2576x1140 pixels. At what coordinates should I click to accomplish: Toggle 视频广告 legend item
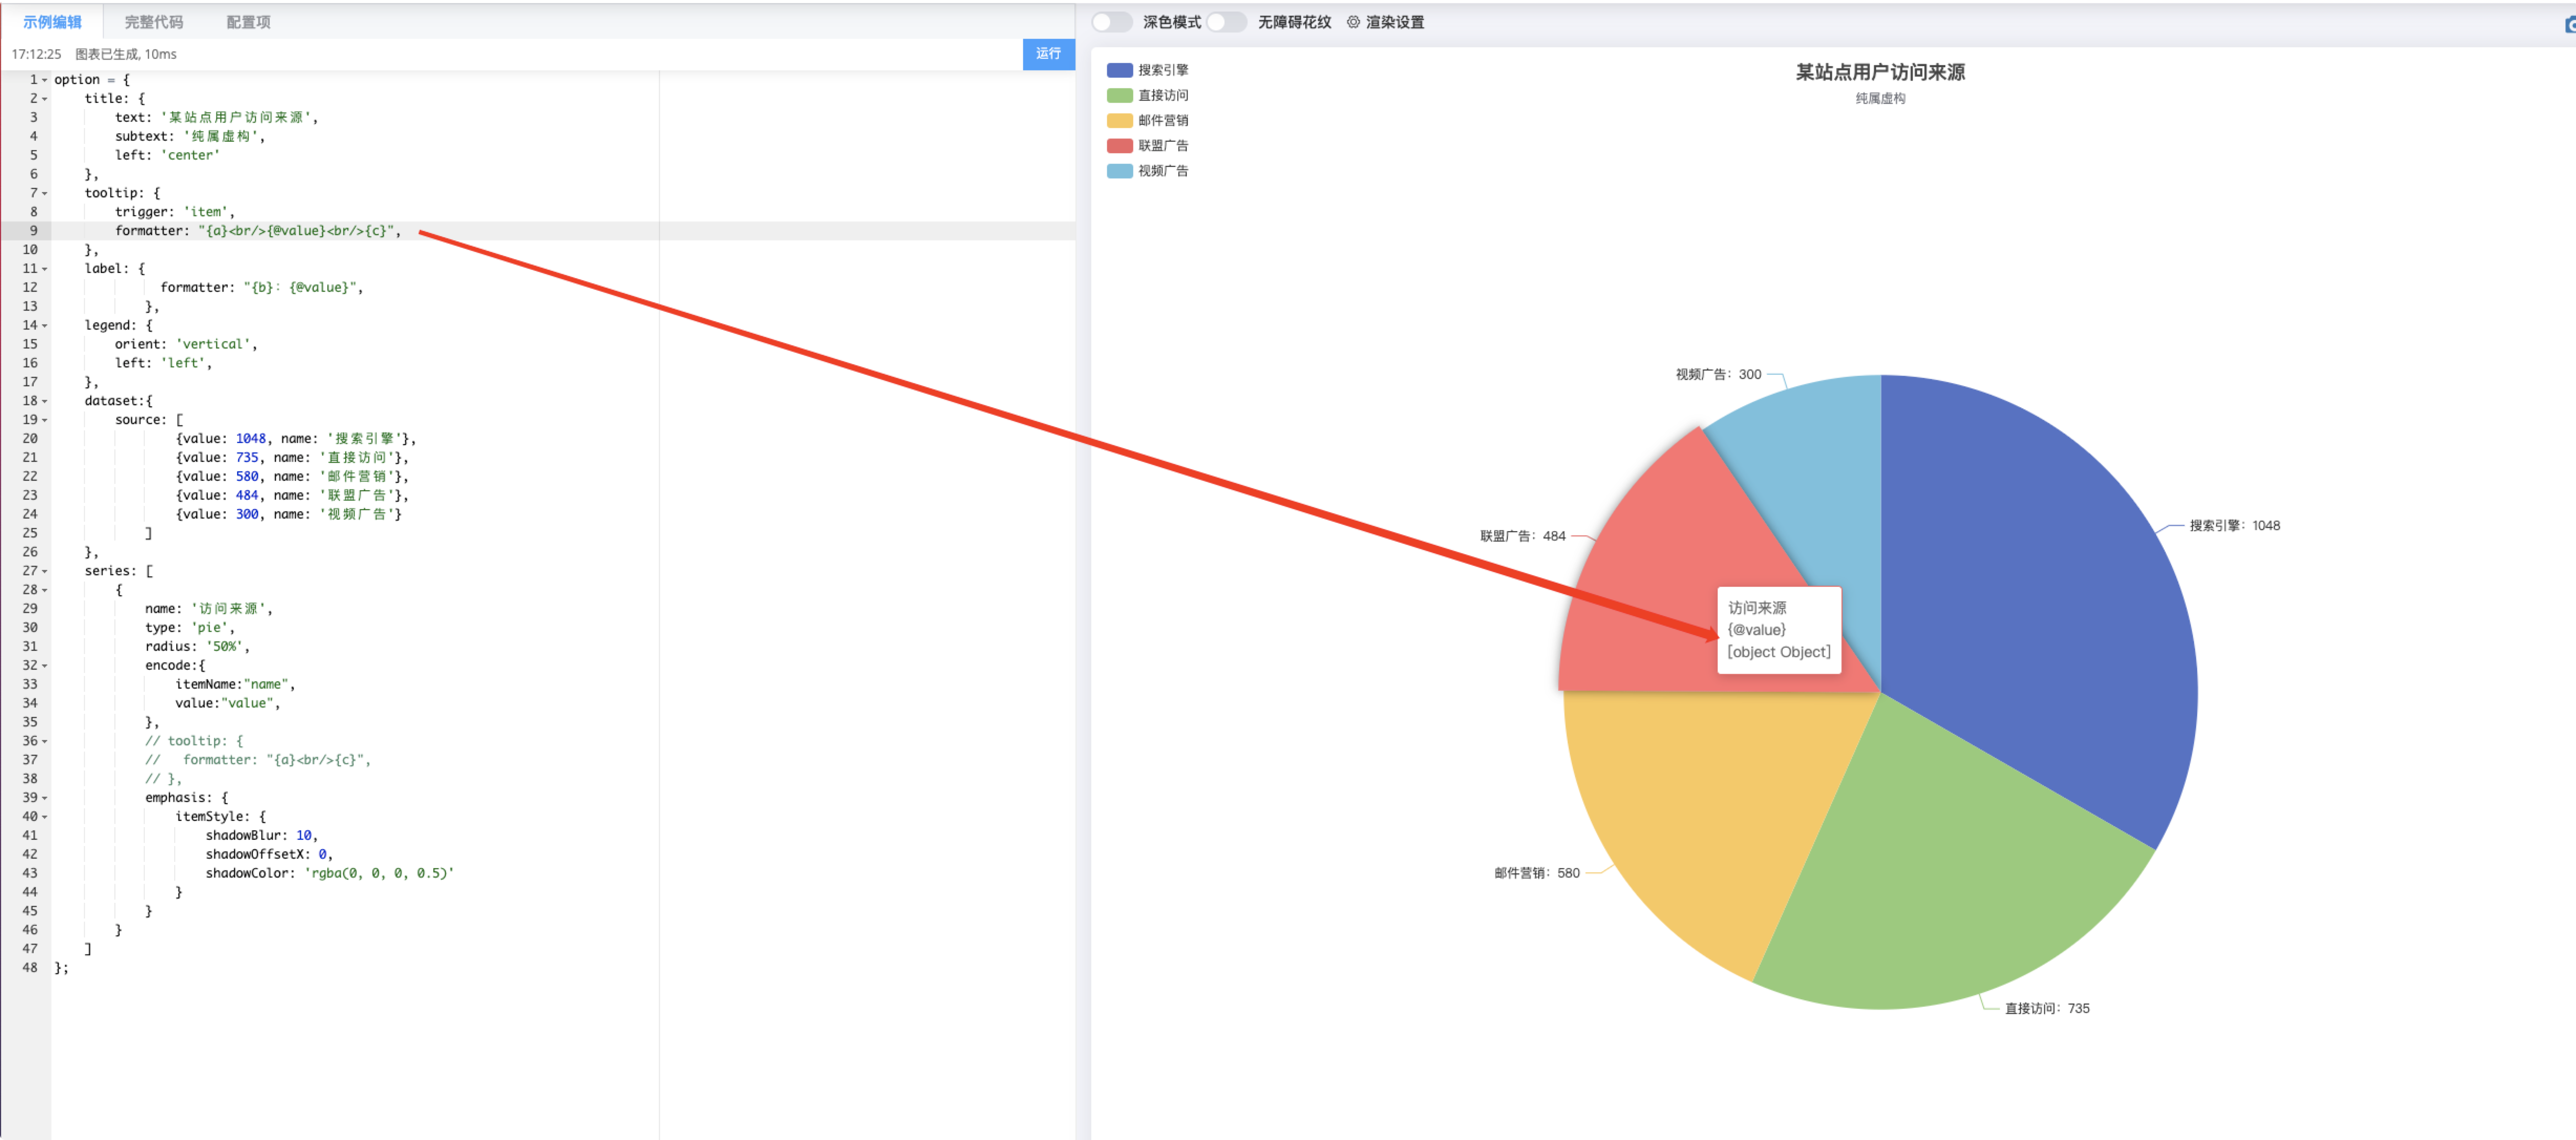click(x=1148, y=171)
